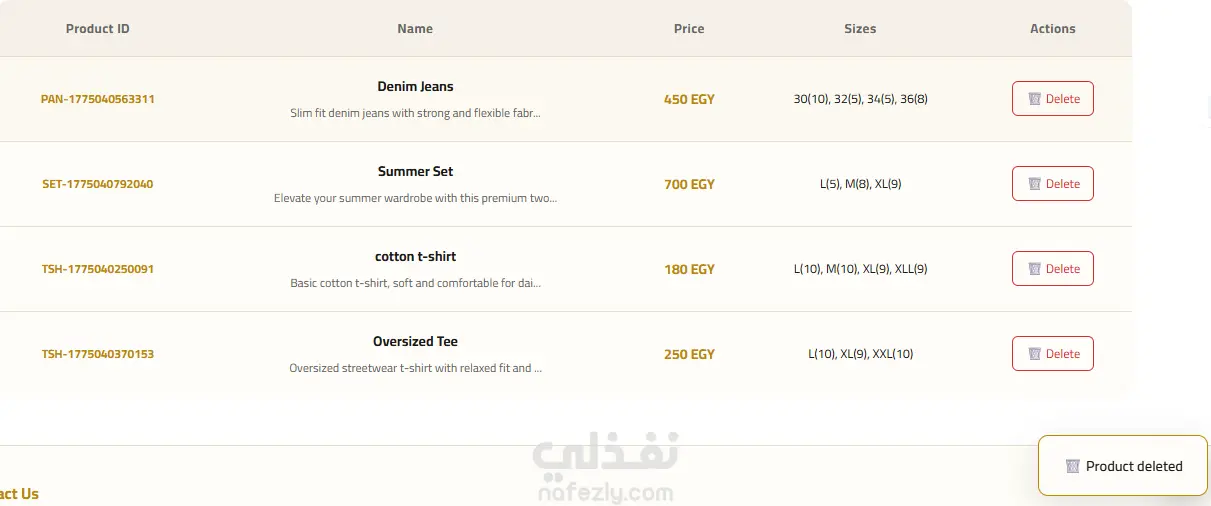
Task: Click the Summer Set product name
Action: click(x=416, y=172)
